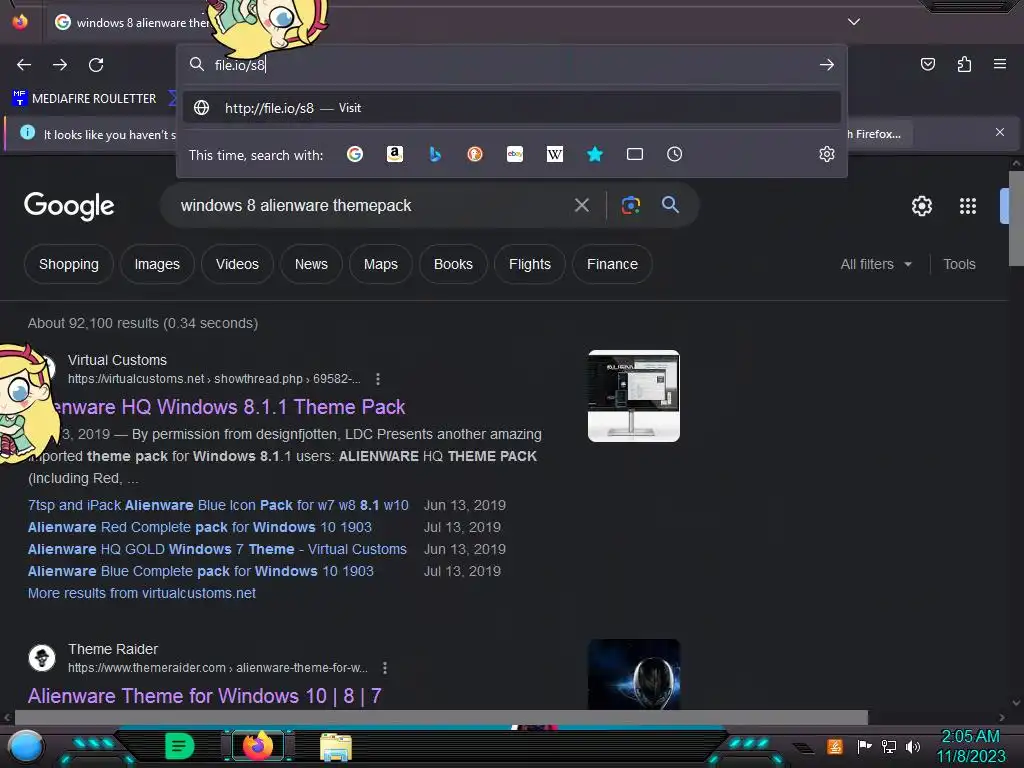This screenshot has height=768, width=1024.
Task: Select the windows 8 alienware browser tab
Action: (x=131, y=22)
